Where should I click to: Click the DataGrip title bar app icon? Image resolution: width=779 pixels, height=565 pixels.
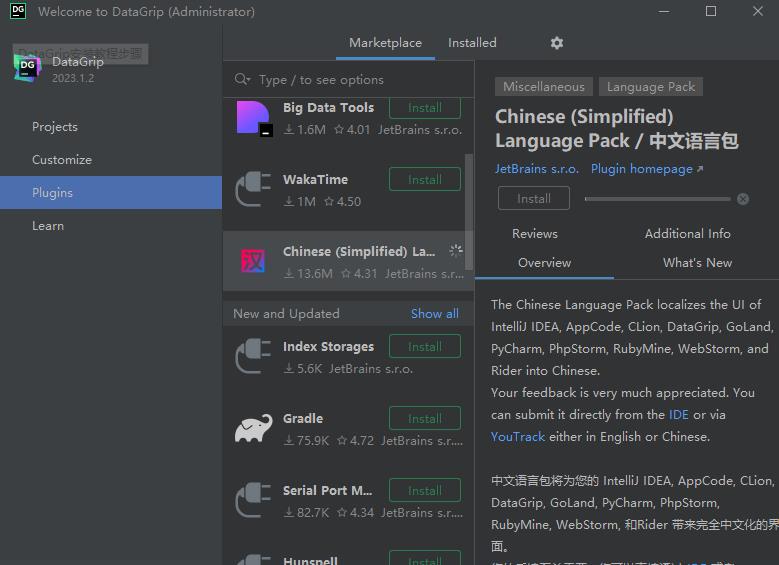coord(18,10)
